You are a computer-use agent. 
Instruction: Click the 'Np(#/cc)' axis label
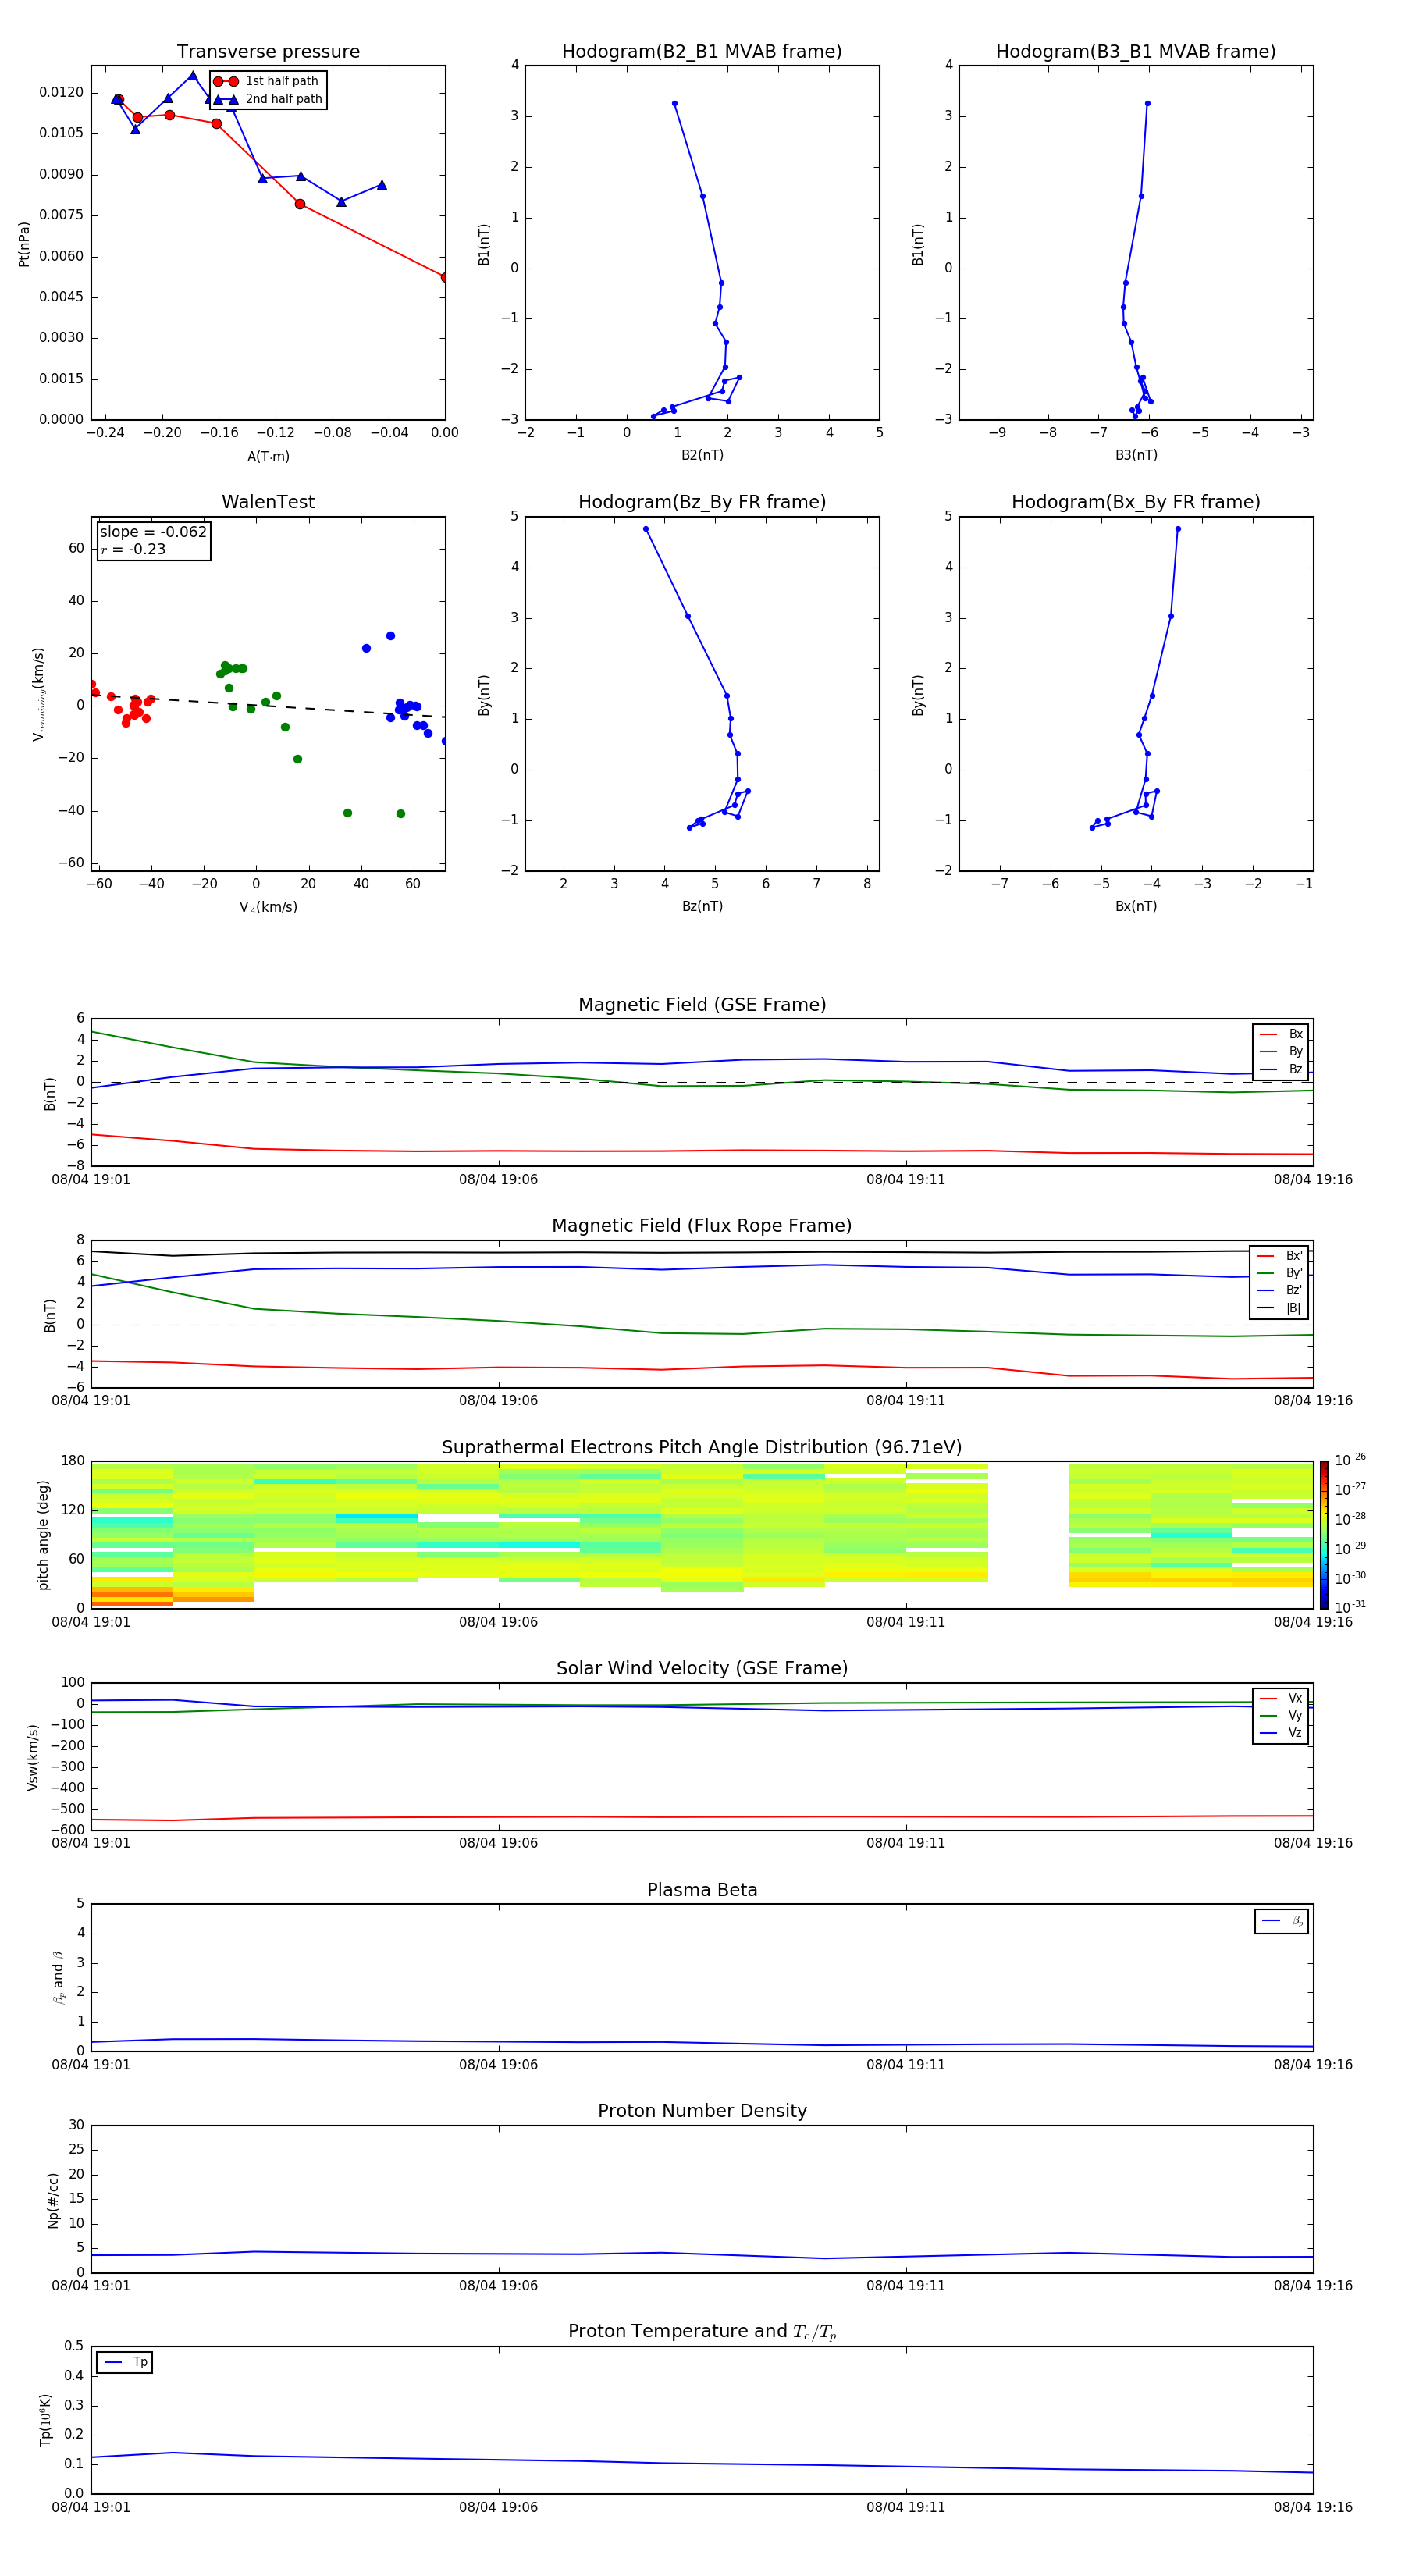point(53,2200)
